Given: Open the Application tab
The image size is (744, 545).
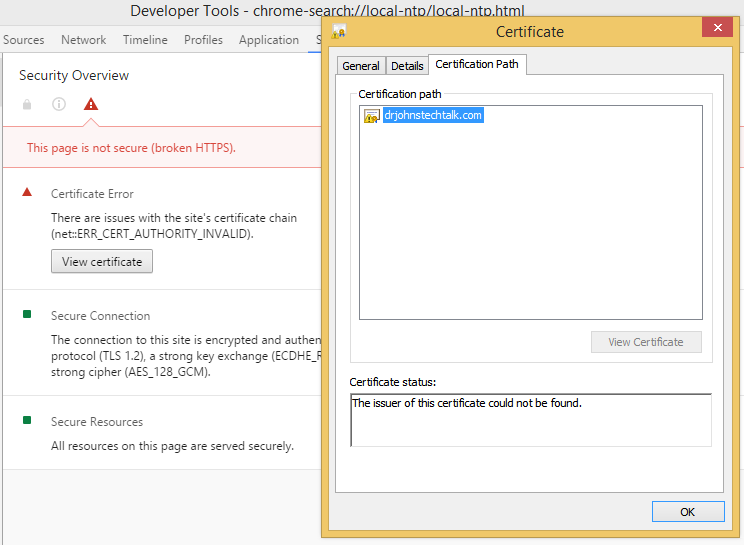Looking at the screenshot, I should coord(269,40).
